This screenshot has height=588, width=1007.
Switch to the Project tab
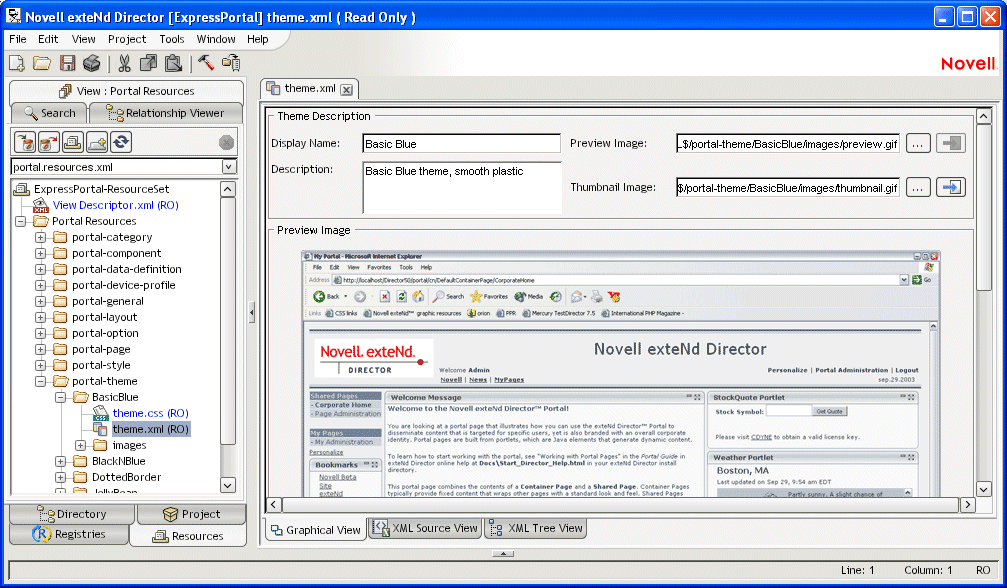point(191,514)
